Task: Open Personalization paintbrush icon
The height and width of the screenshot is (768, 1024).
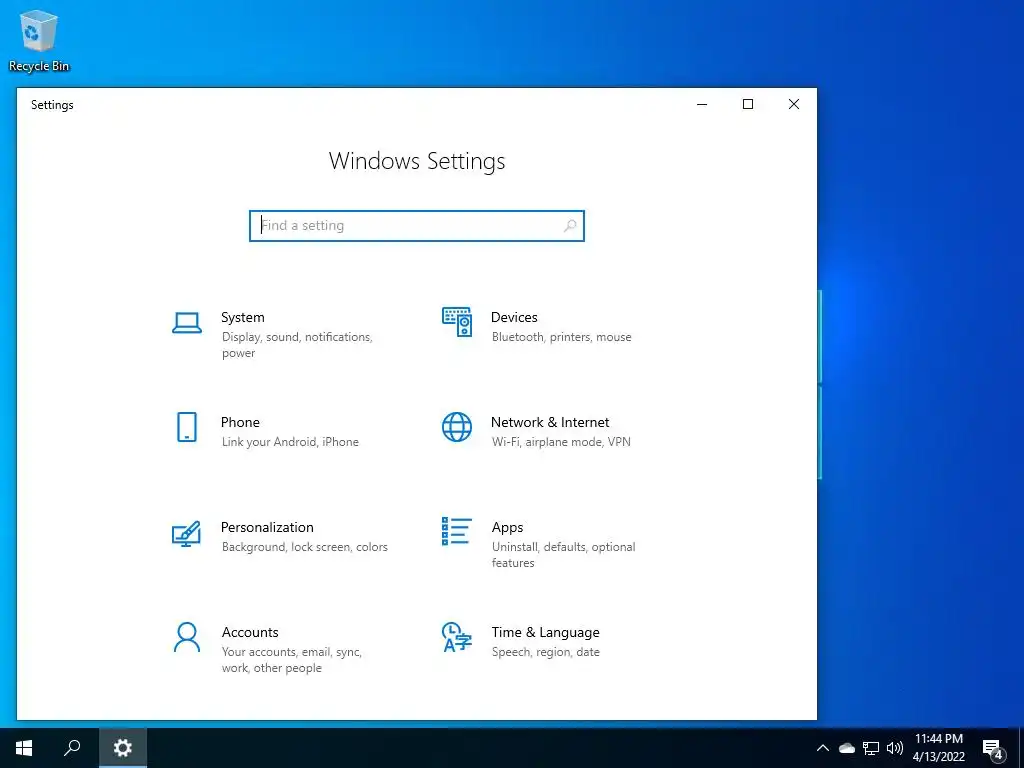Action: pos(186,533)
